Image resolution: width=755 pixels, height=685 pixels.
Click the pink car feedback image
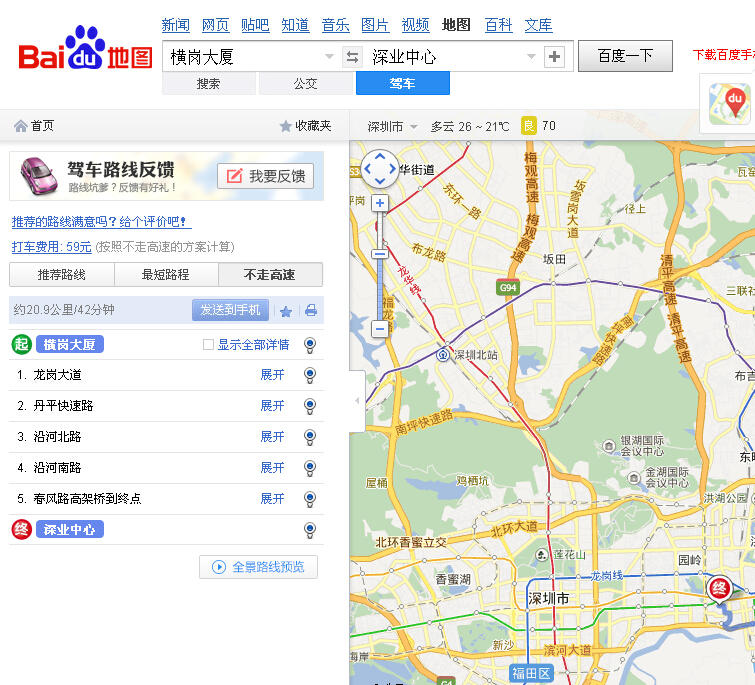39,176
